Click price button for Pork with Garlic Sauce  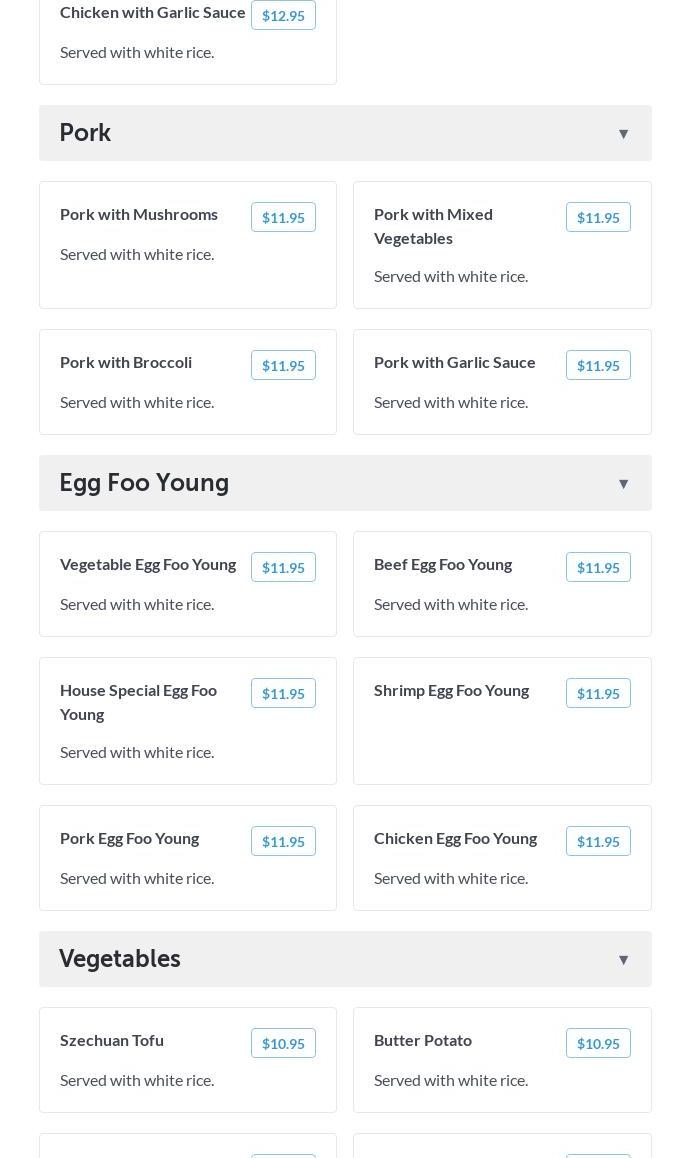click(598, 366)
